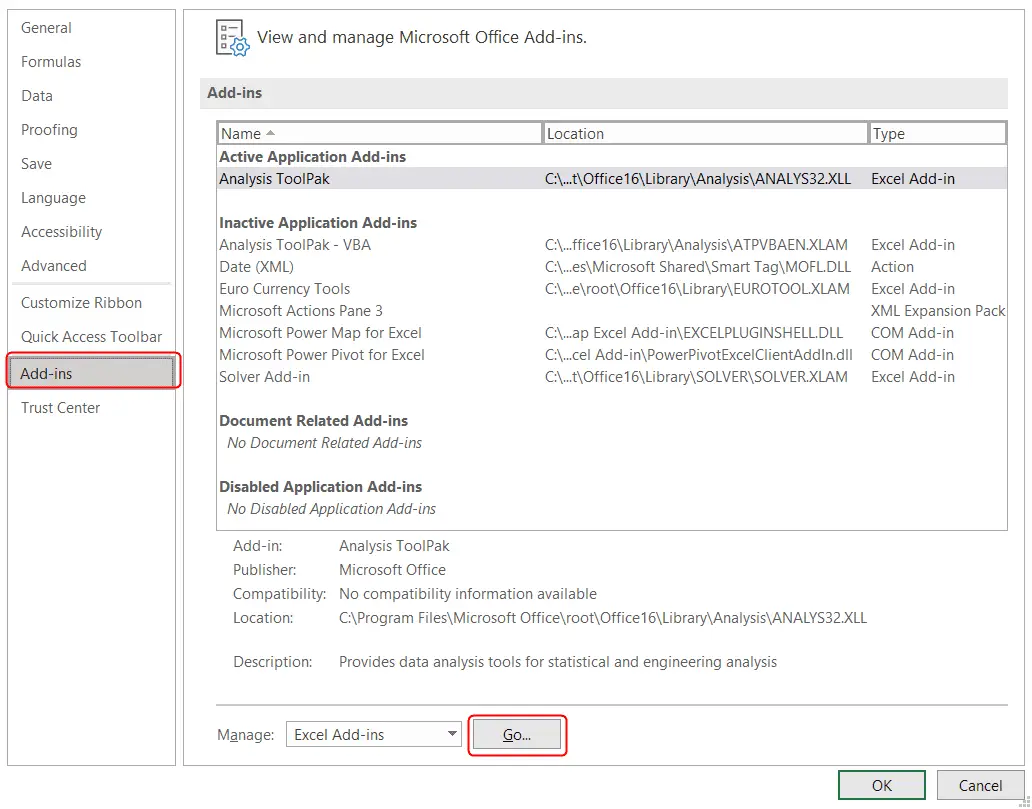Click the Name column sort arrow
The image size is (1032, 809).
tap(270, 133)
